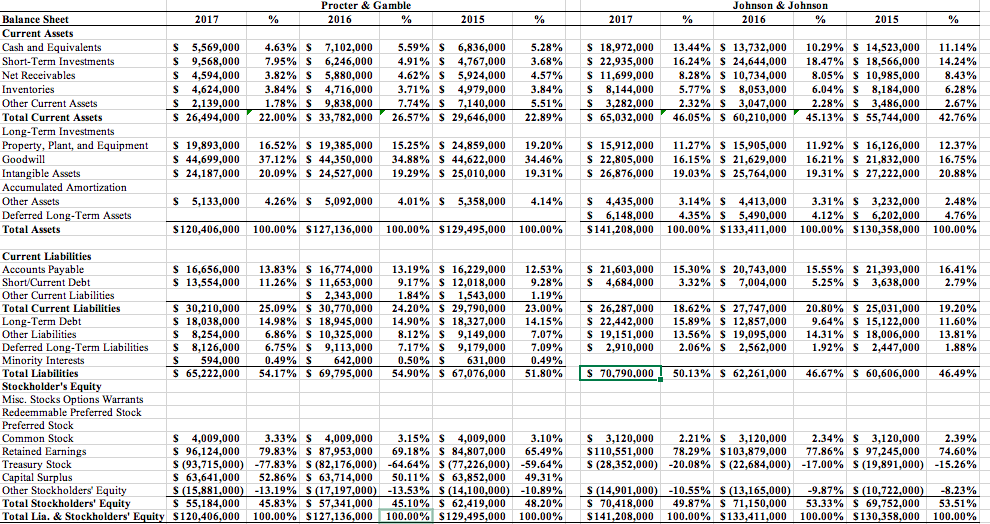The height and width of the screenshot is (524, 990).
Task: Click the Stockholder's Equity section heading
Action: [x=52, y=386]
